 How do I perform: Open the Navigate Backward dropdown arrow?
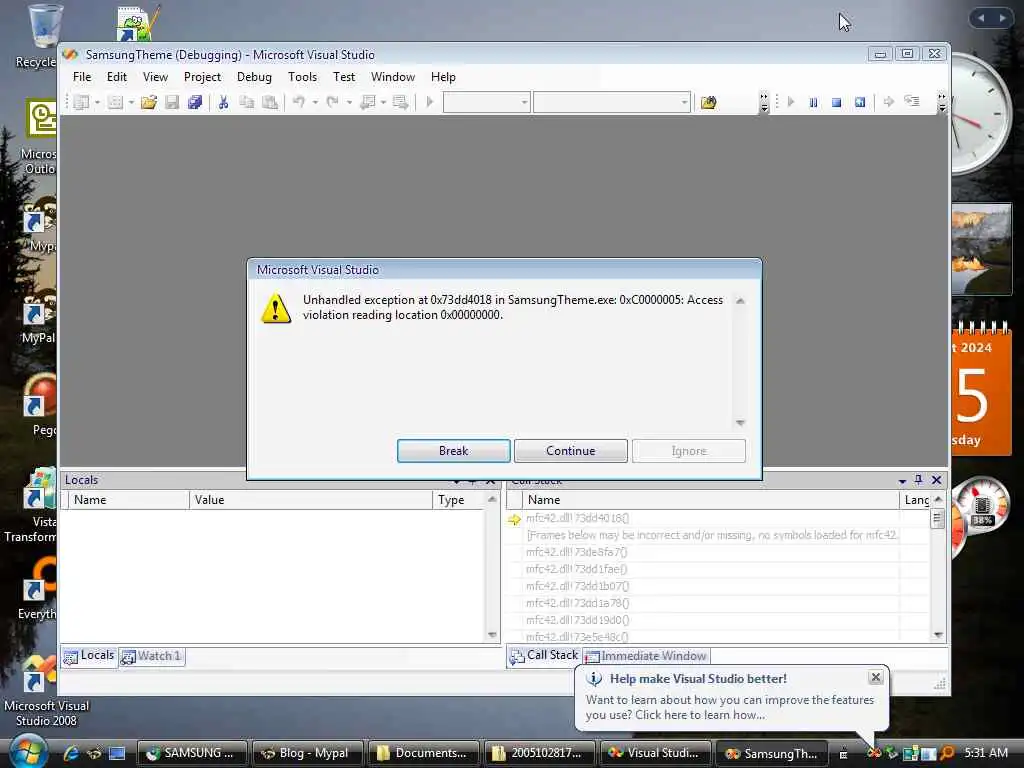pyautogui.click(x=383, y=103)
